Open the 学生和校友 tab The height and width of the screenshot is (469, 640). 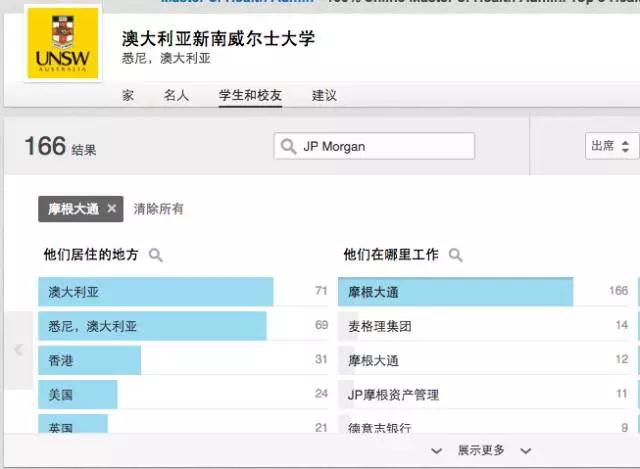(250, 96)
